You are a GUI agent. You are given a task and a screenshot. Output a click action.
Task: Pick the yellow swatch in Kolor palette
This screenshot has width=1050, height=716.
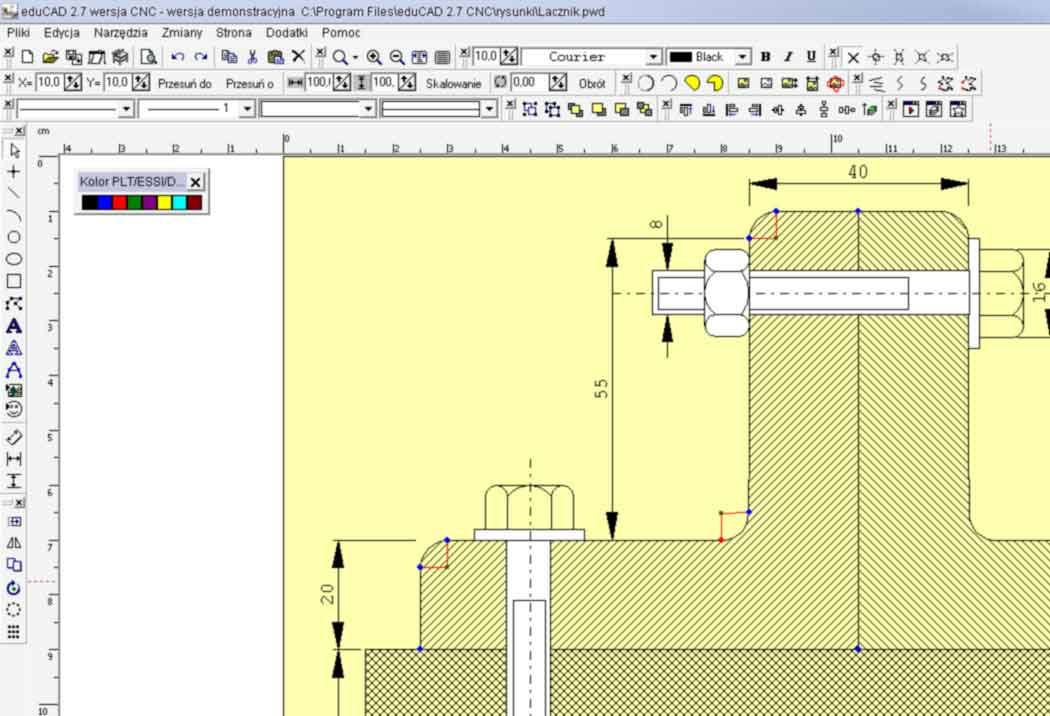pos(164,202)
